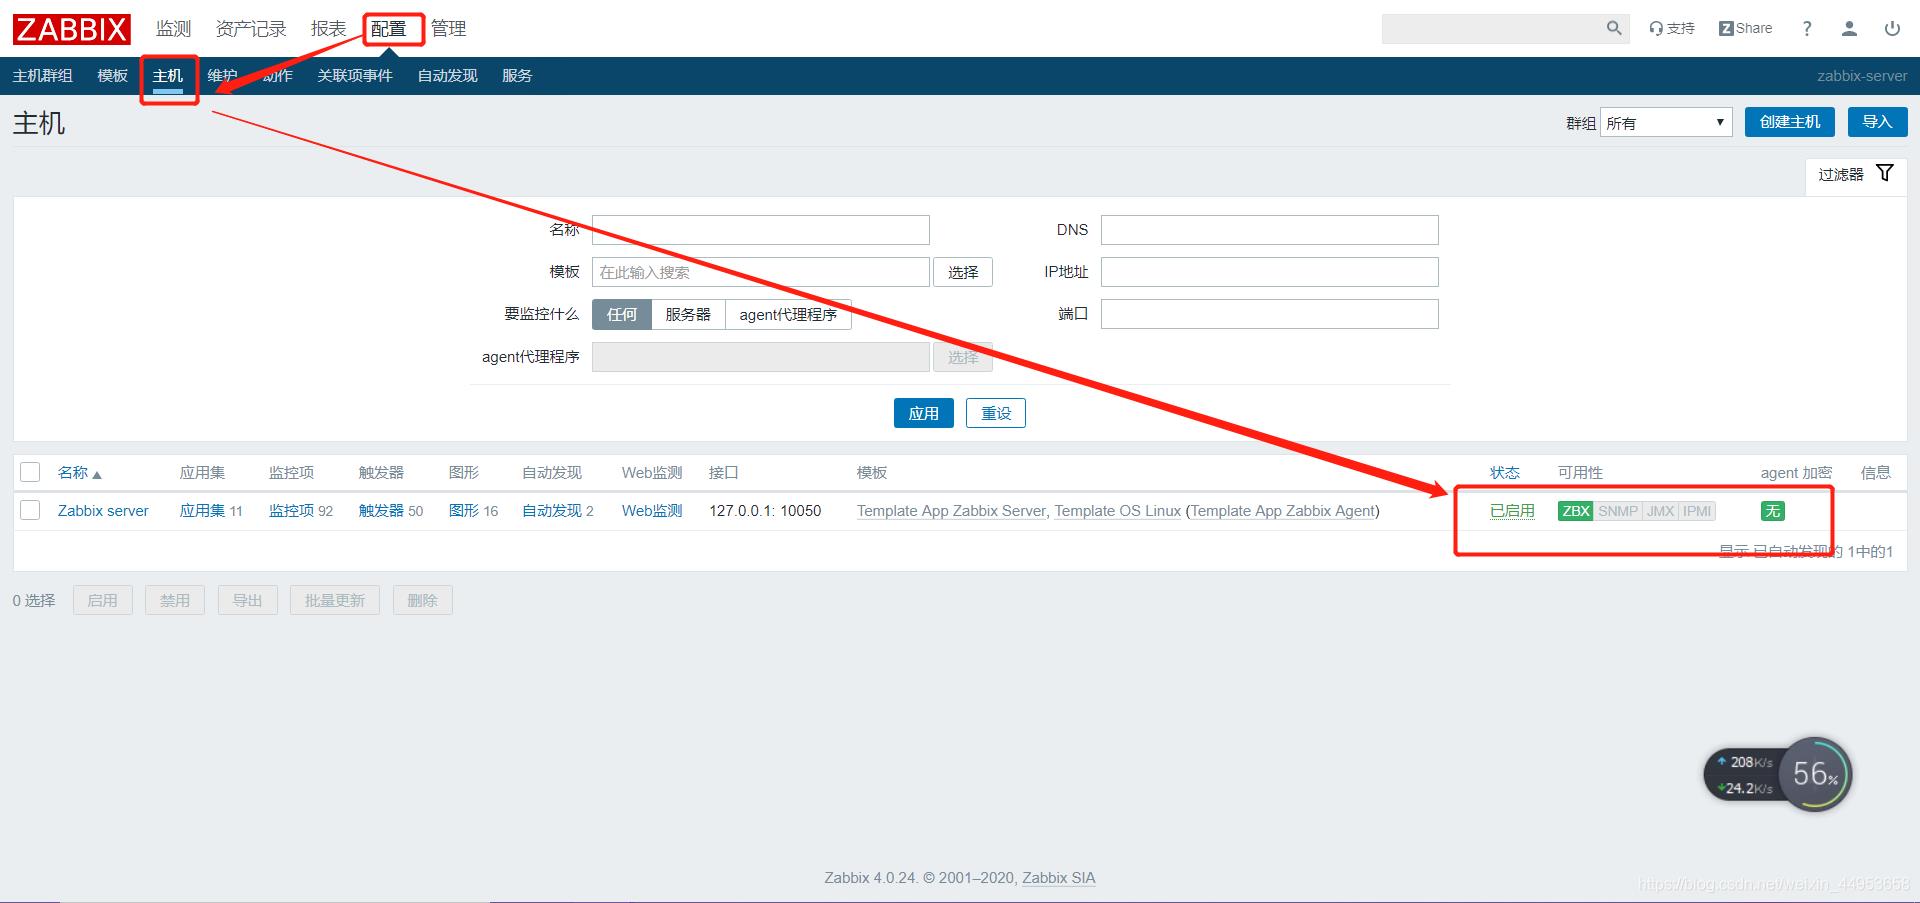
Task: Open the Zabbix server host link
Action: (103, 511)
